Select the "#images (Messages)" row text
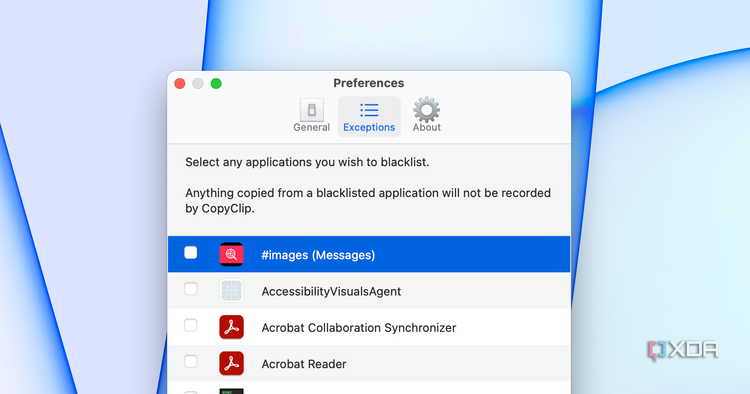The width and height of the screenshot is (750, 394). [x=318, y=255]
